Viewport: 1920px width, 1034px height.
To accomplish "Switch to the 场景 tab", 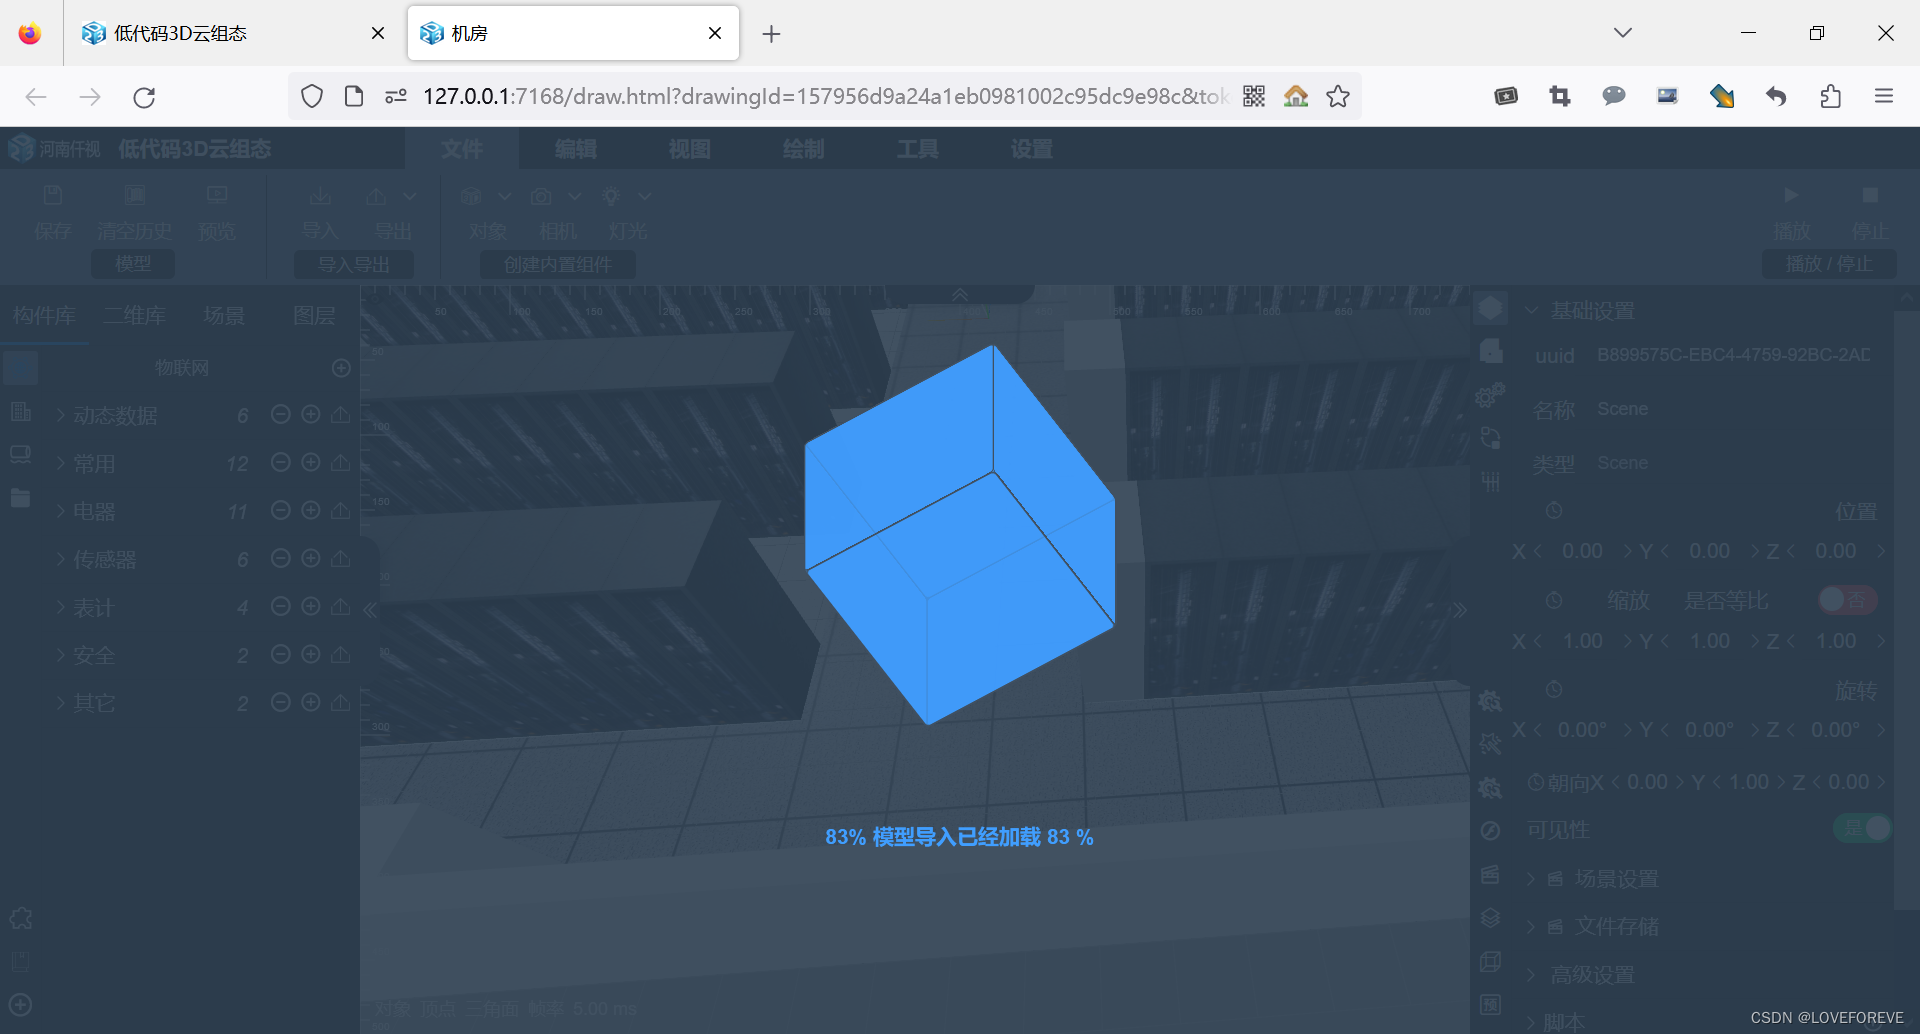I will [x=224, y=316].
